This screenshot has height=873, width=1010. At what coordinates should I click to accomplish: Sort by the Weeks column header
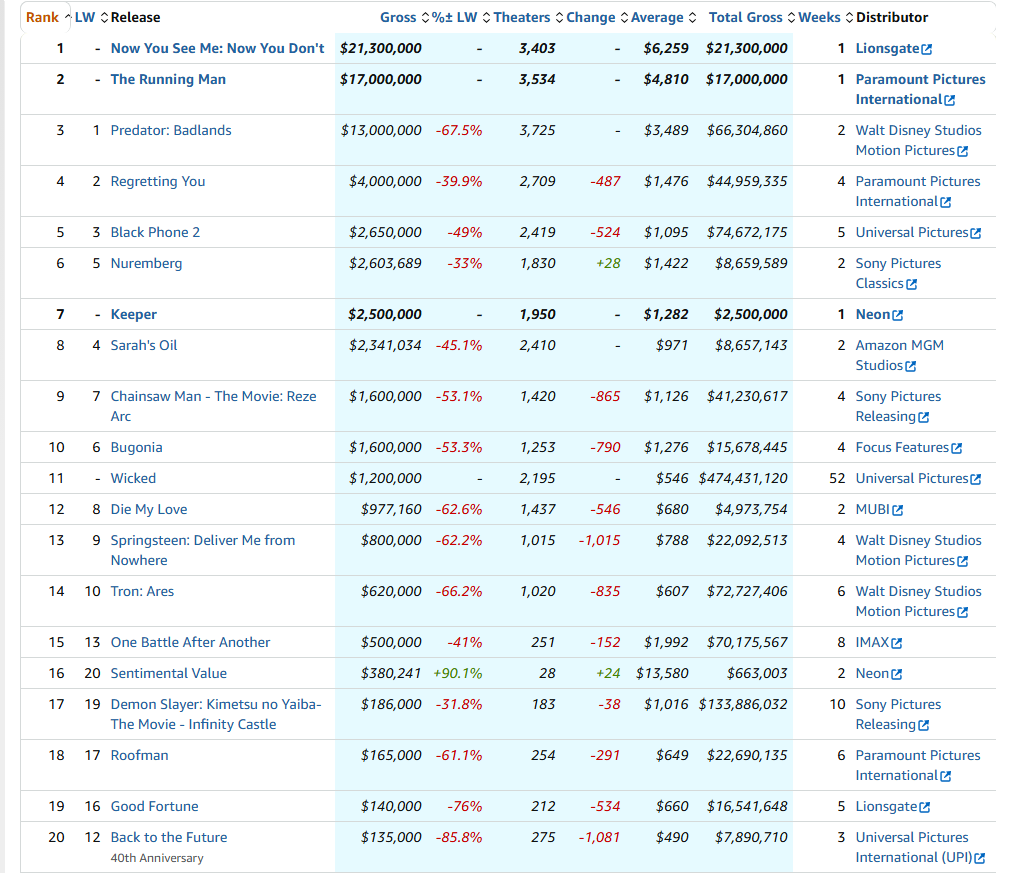pos(819,17)
